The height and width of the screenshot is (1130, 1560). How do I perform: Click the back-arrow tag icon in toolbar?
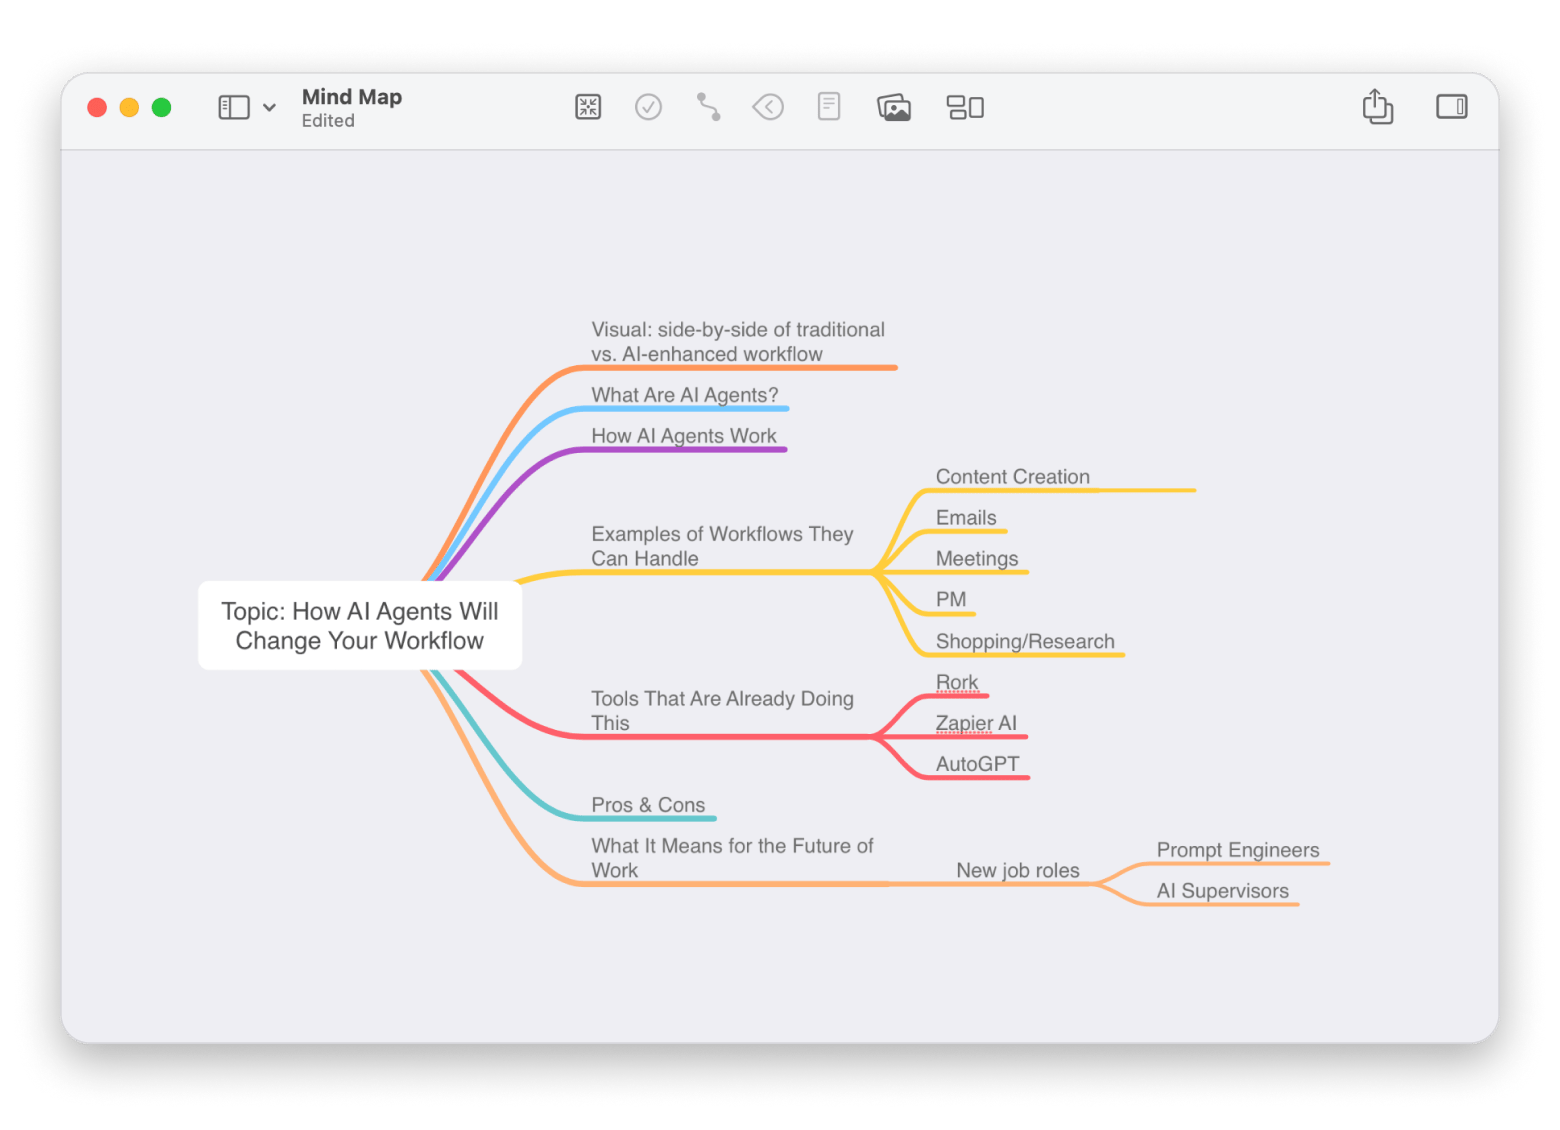click(768, 107)
